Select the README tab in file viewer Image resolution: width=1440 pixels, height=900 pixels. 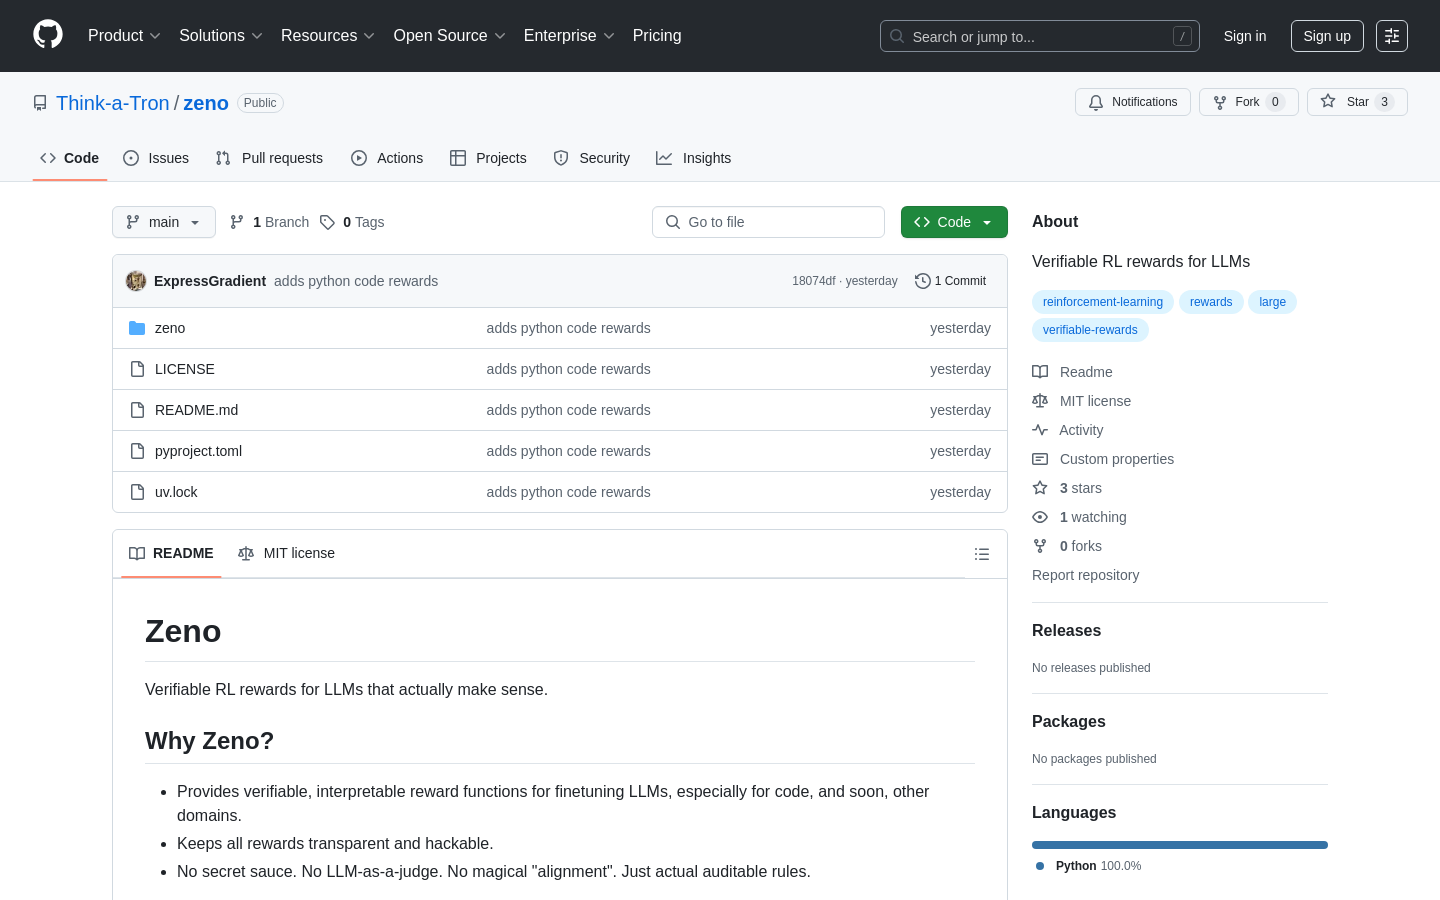(x=171, y=554)
